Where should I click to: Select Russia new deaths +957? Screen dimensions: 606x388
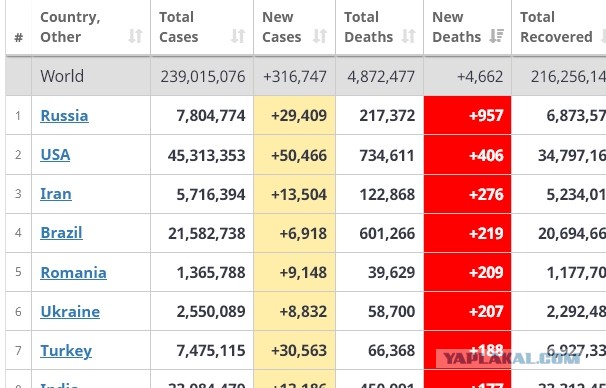[x=486, y=116]
